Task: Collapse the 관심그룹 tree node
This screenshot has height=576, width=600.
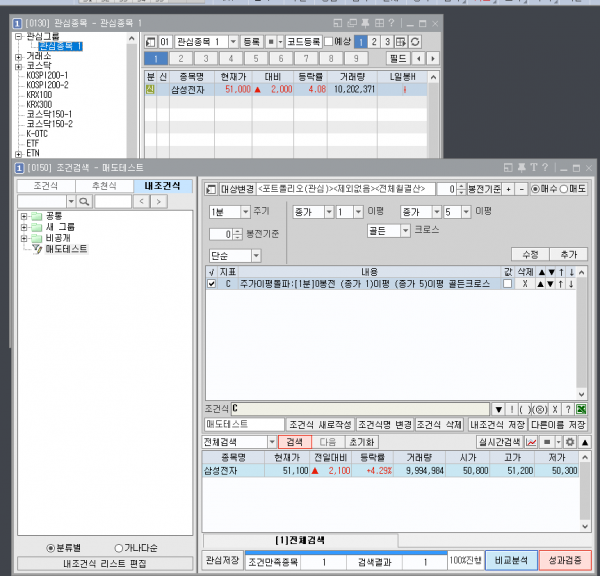Action: (x=18, y=37)
